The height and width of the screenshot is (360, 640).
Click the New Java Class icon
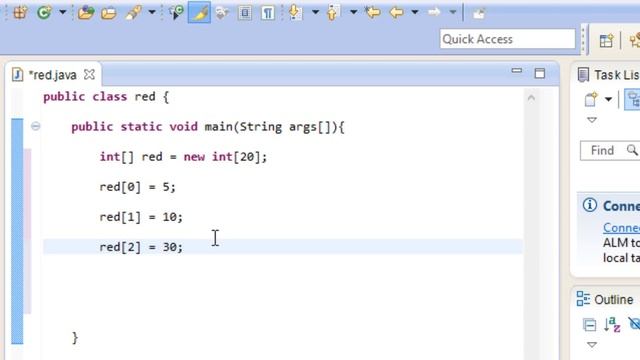pyautogui.click(x=44, y=12)
